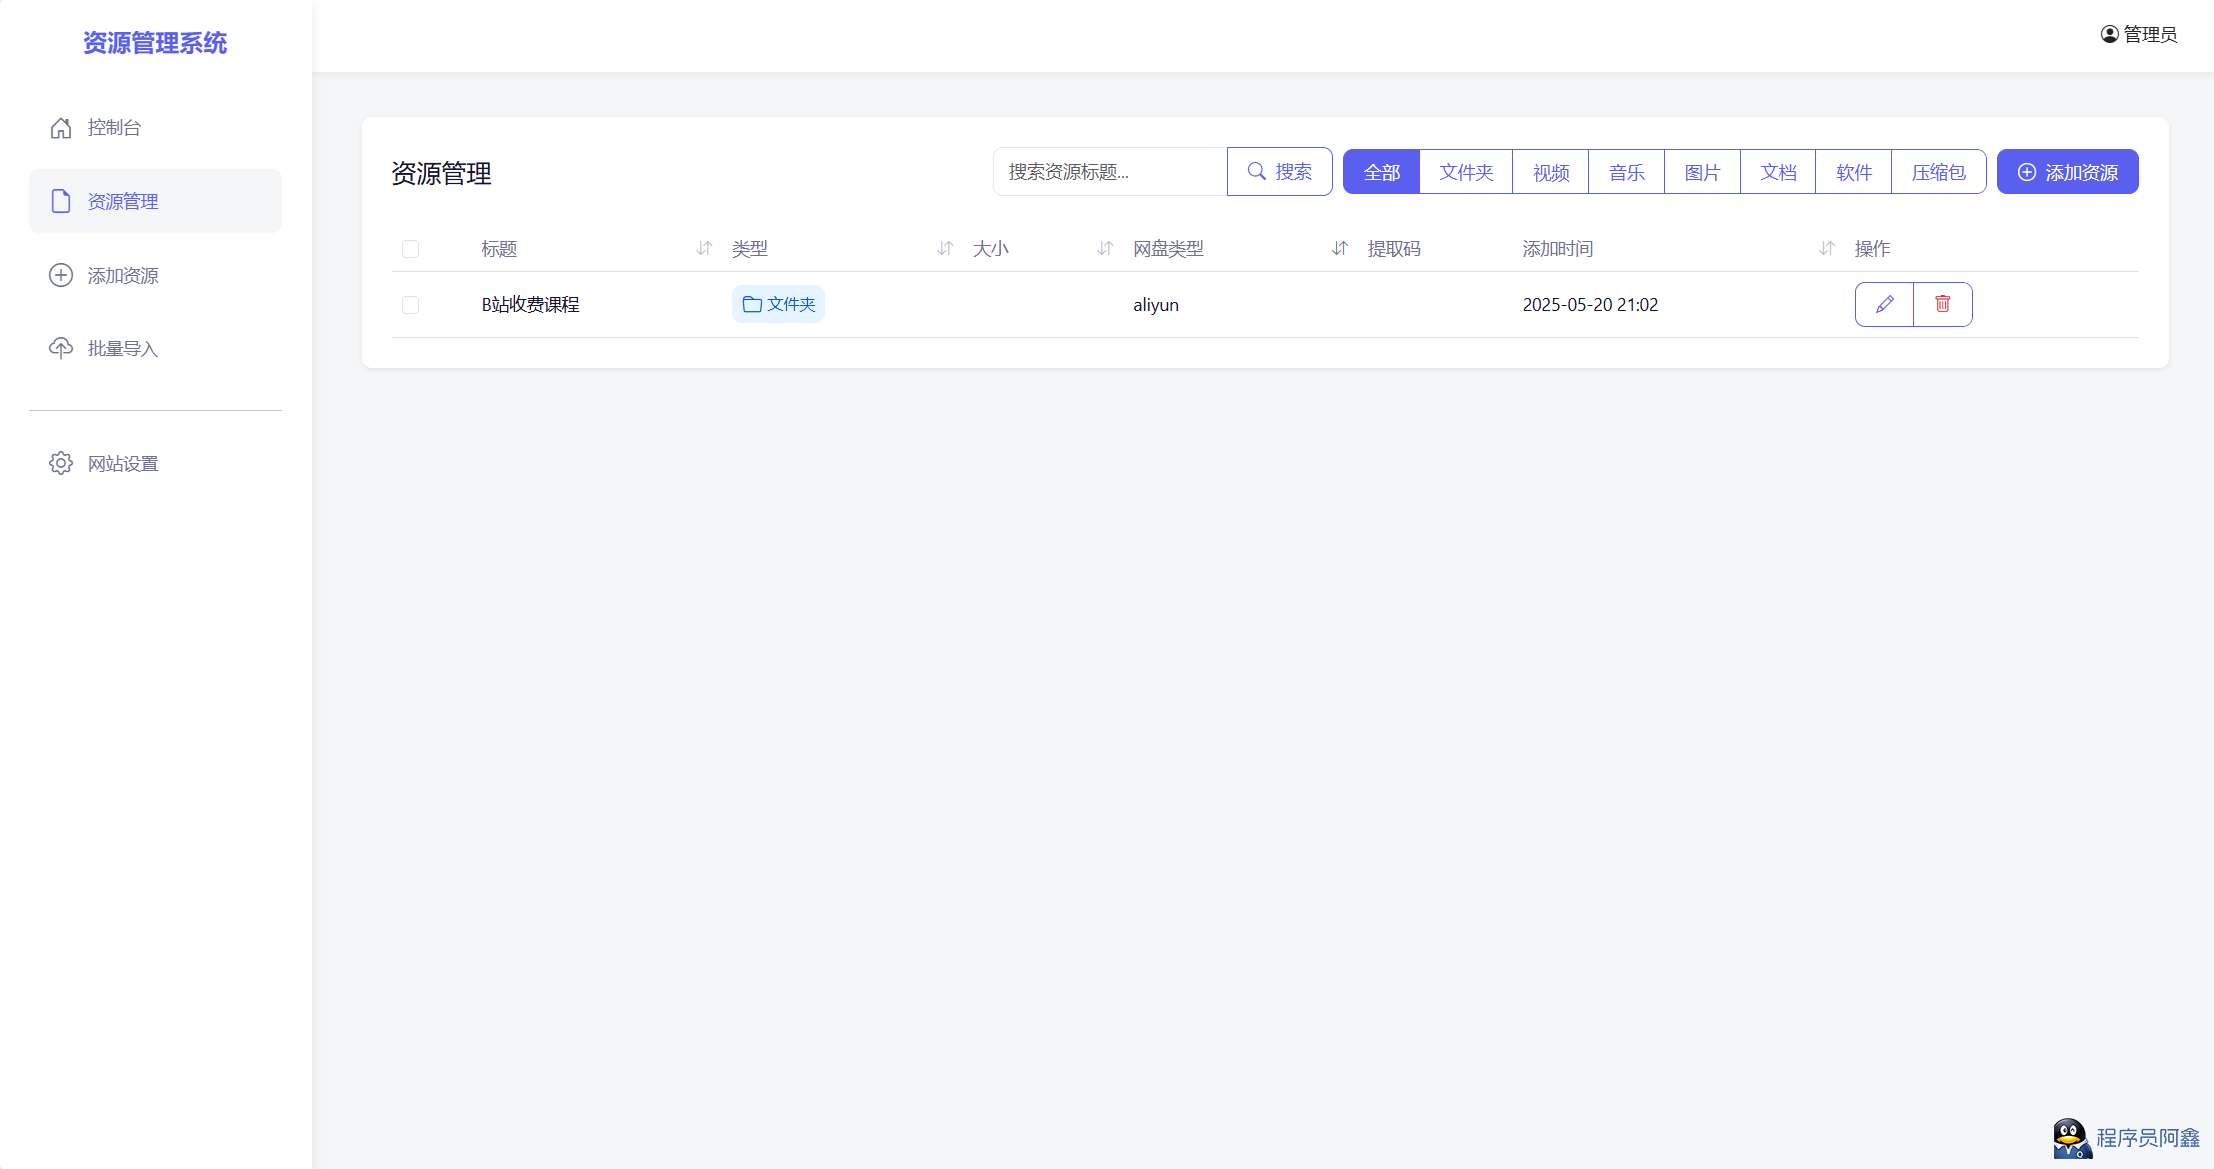This screenshot has height=1169, width=2214.
Task: Sort by 大小 using its sort arrows
Action: (1105, 248)
